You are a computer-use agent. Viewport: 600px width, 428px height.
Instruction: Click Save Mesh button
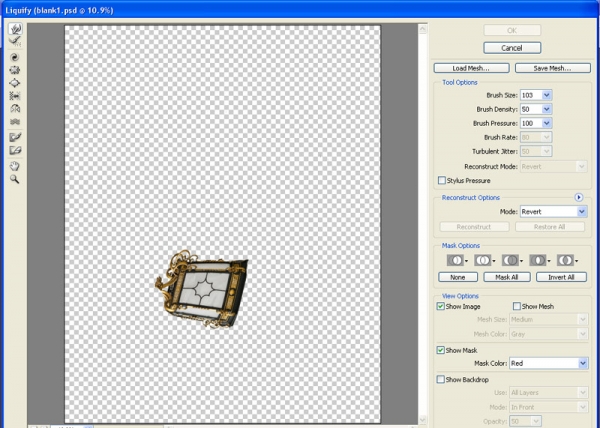(x=553, y=68)
